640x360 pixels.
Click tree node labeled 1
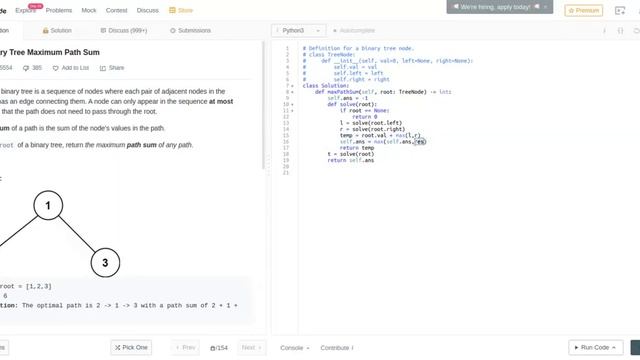[48, 205]
